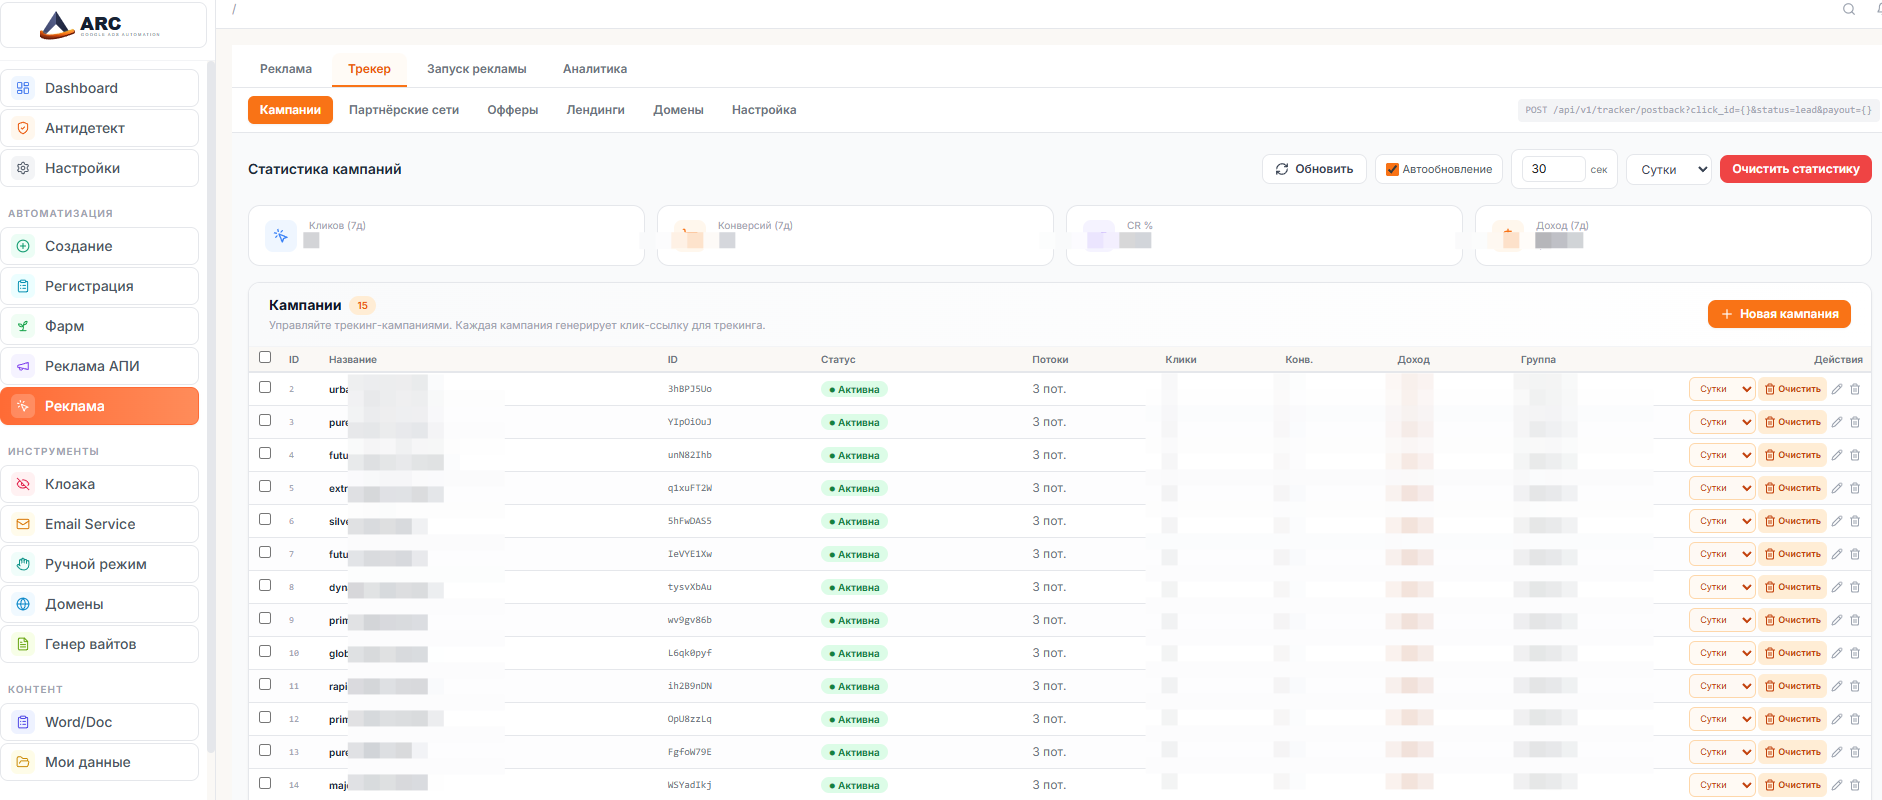Screen dimensions: 1882x800
Task: Check the select-all checkbox in table header
Action: click(x=265, y=357)
